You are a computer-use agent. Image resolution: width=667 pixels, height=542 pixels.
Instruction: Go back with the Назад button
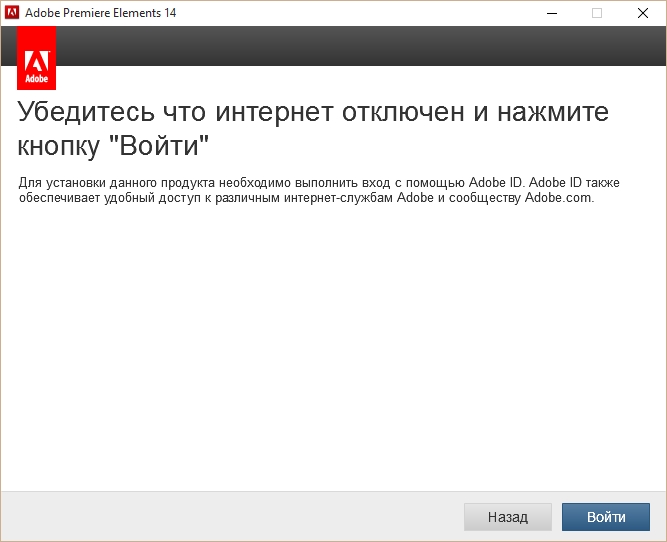pyautogui.click(x=507, y=517)
